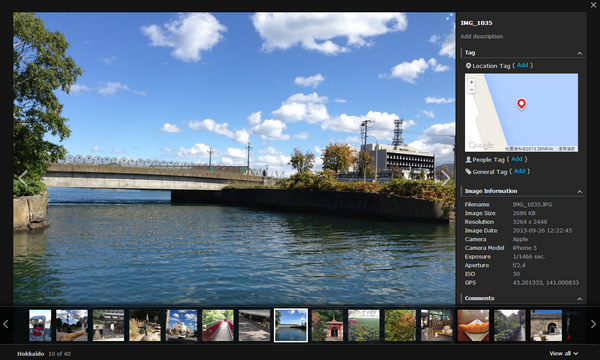Click the People Tag person icon
The height and width of the screenshot is (360, 600).
point(468,160)
